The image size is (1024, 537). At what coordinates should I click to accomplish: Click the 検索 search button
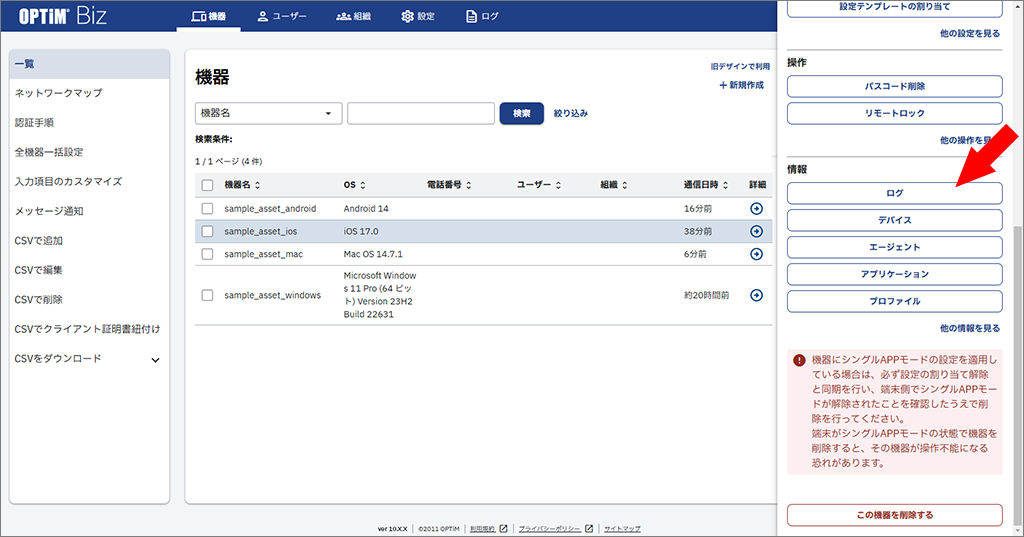[522, 113]
